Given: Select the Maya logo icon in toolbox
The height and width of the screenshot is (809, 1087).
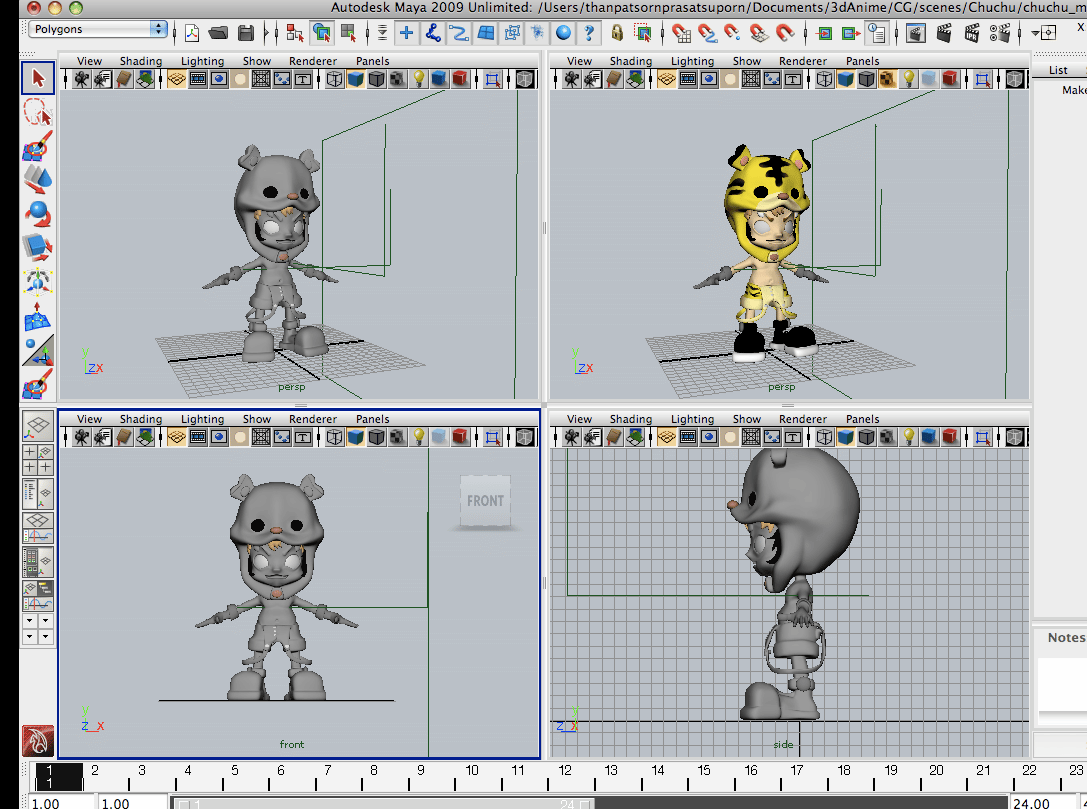Looking at the screenshot, I should coord(38,741).
